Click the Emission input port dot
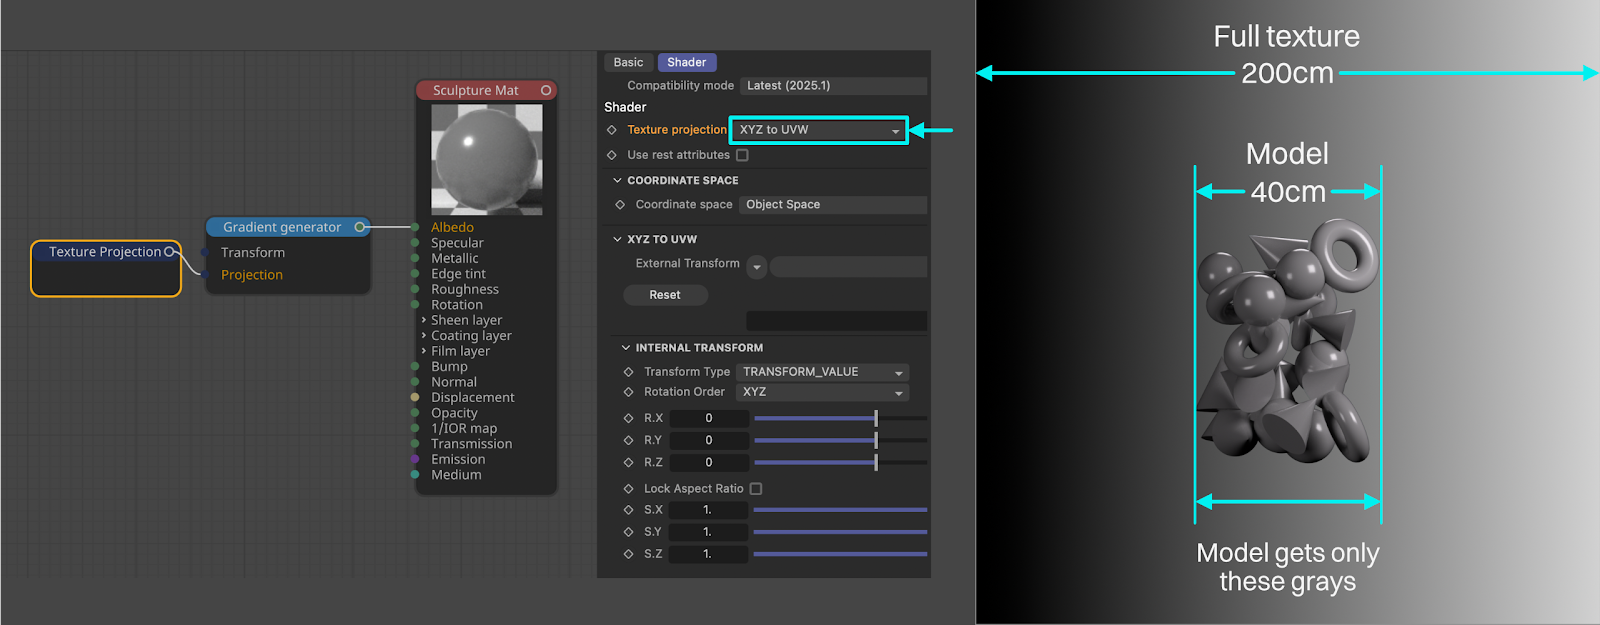Image resolution: width=1600 pixels, height=625 pixels. (415, 459)
